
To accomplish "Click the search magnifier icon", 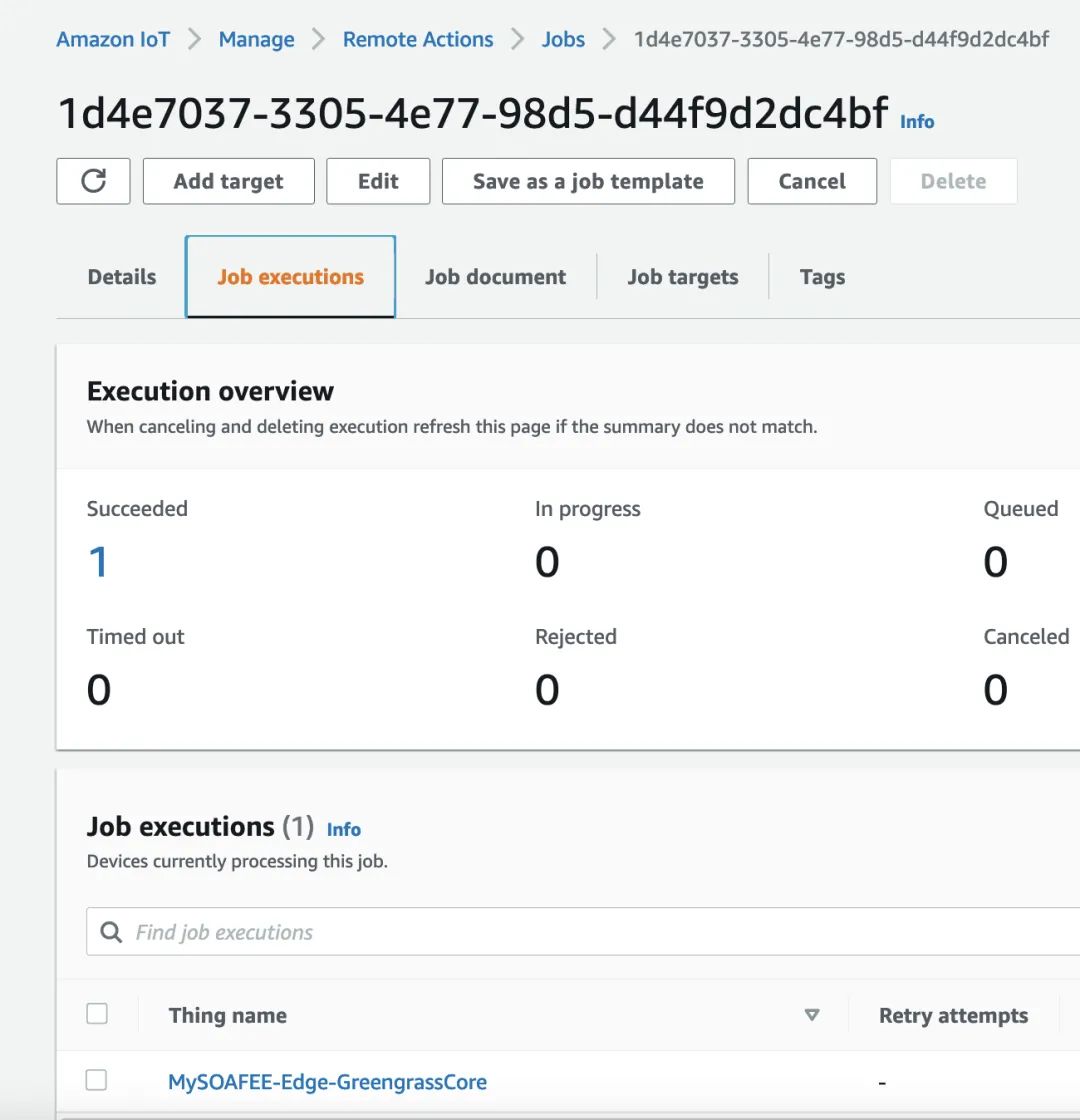I will 111,932.
